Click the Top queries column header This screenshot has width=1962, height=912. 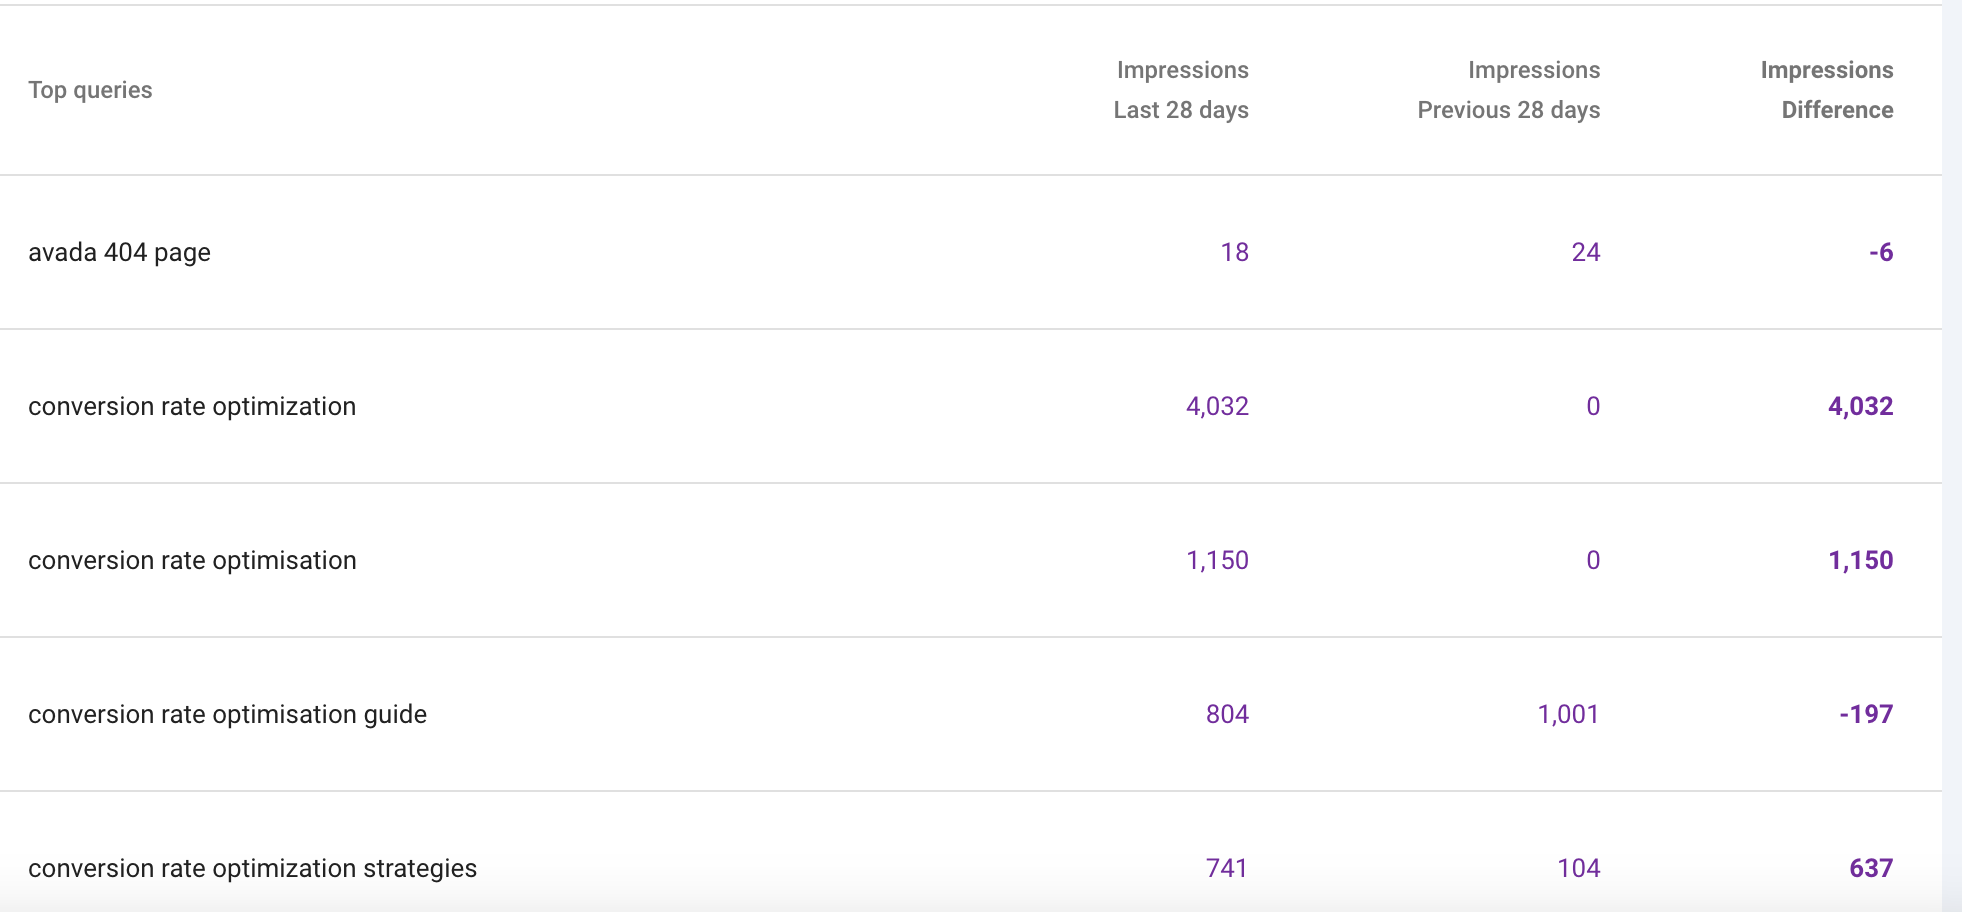coord(90,90)
